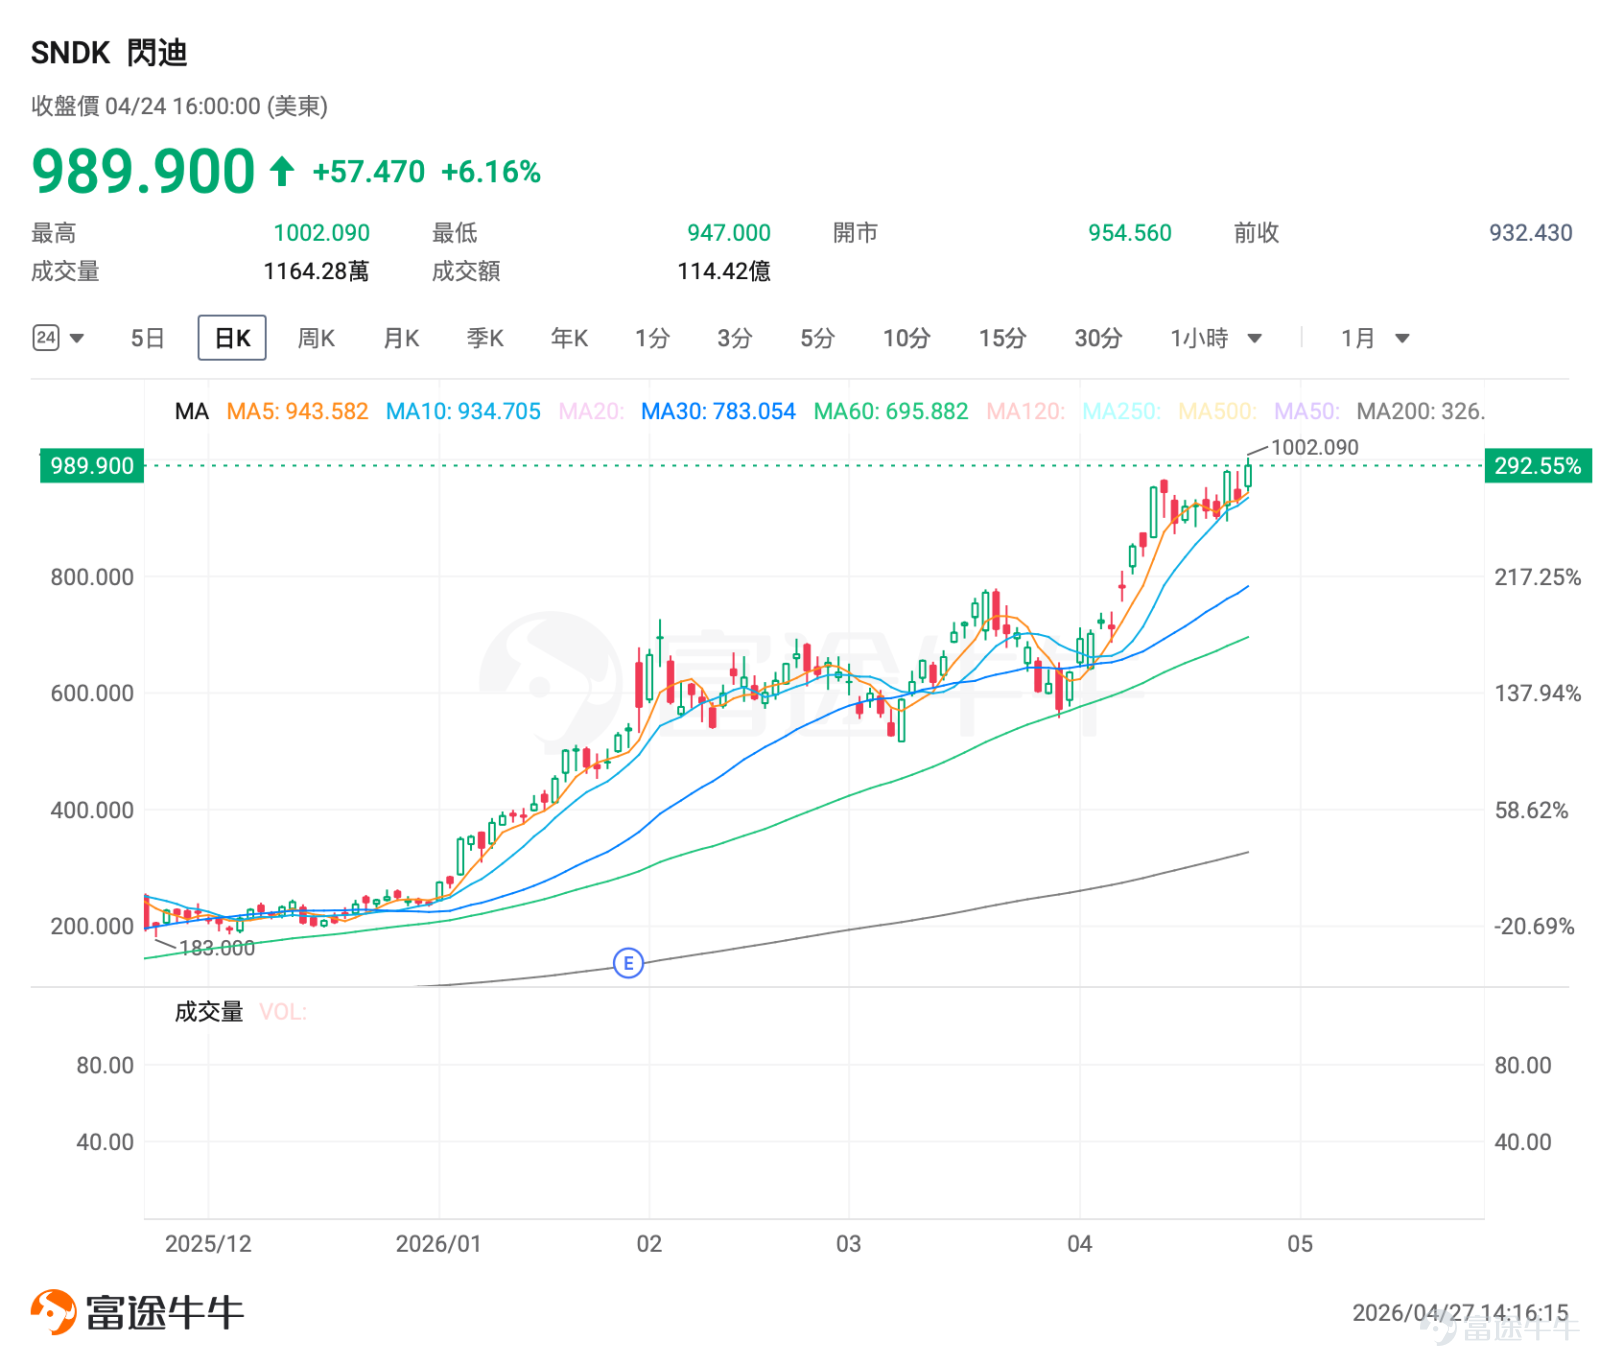
Task: Toggle the MA200 indicator label
Action: coord(1420,411)
